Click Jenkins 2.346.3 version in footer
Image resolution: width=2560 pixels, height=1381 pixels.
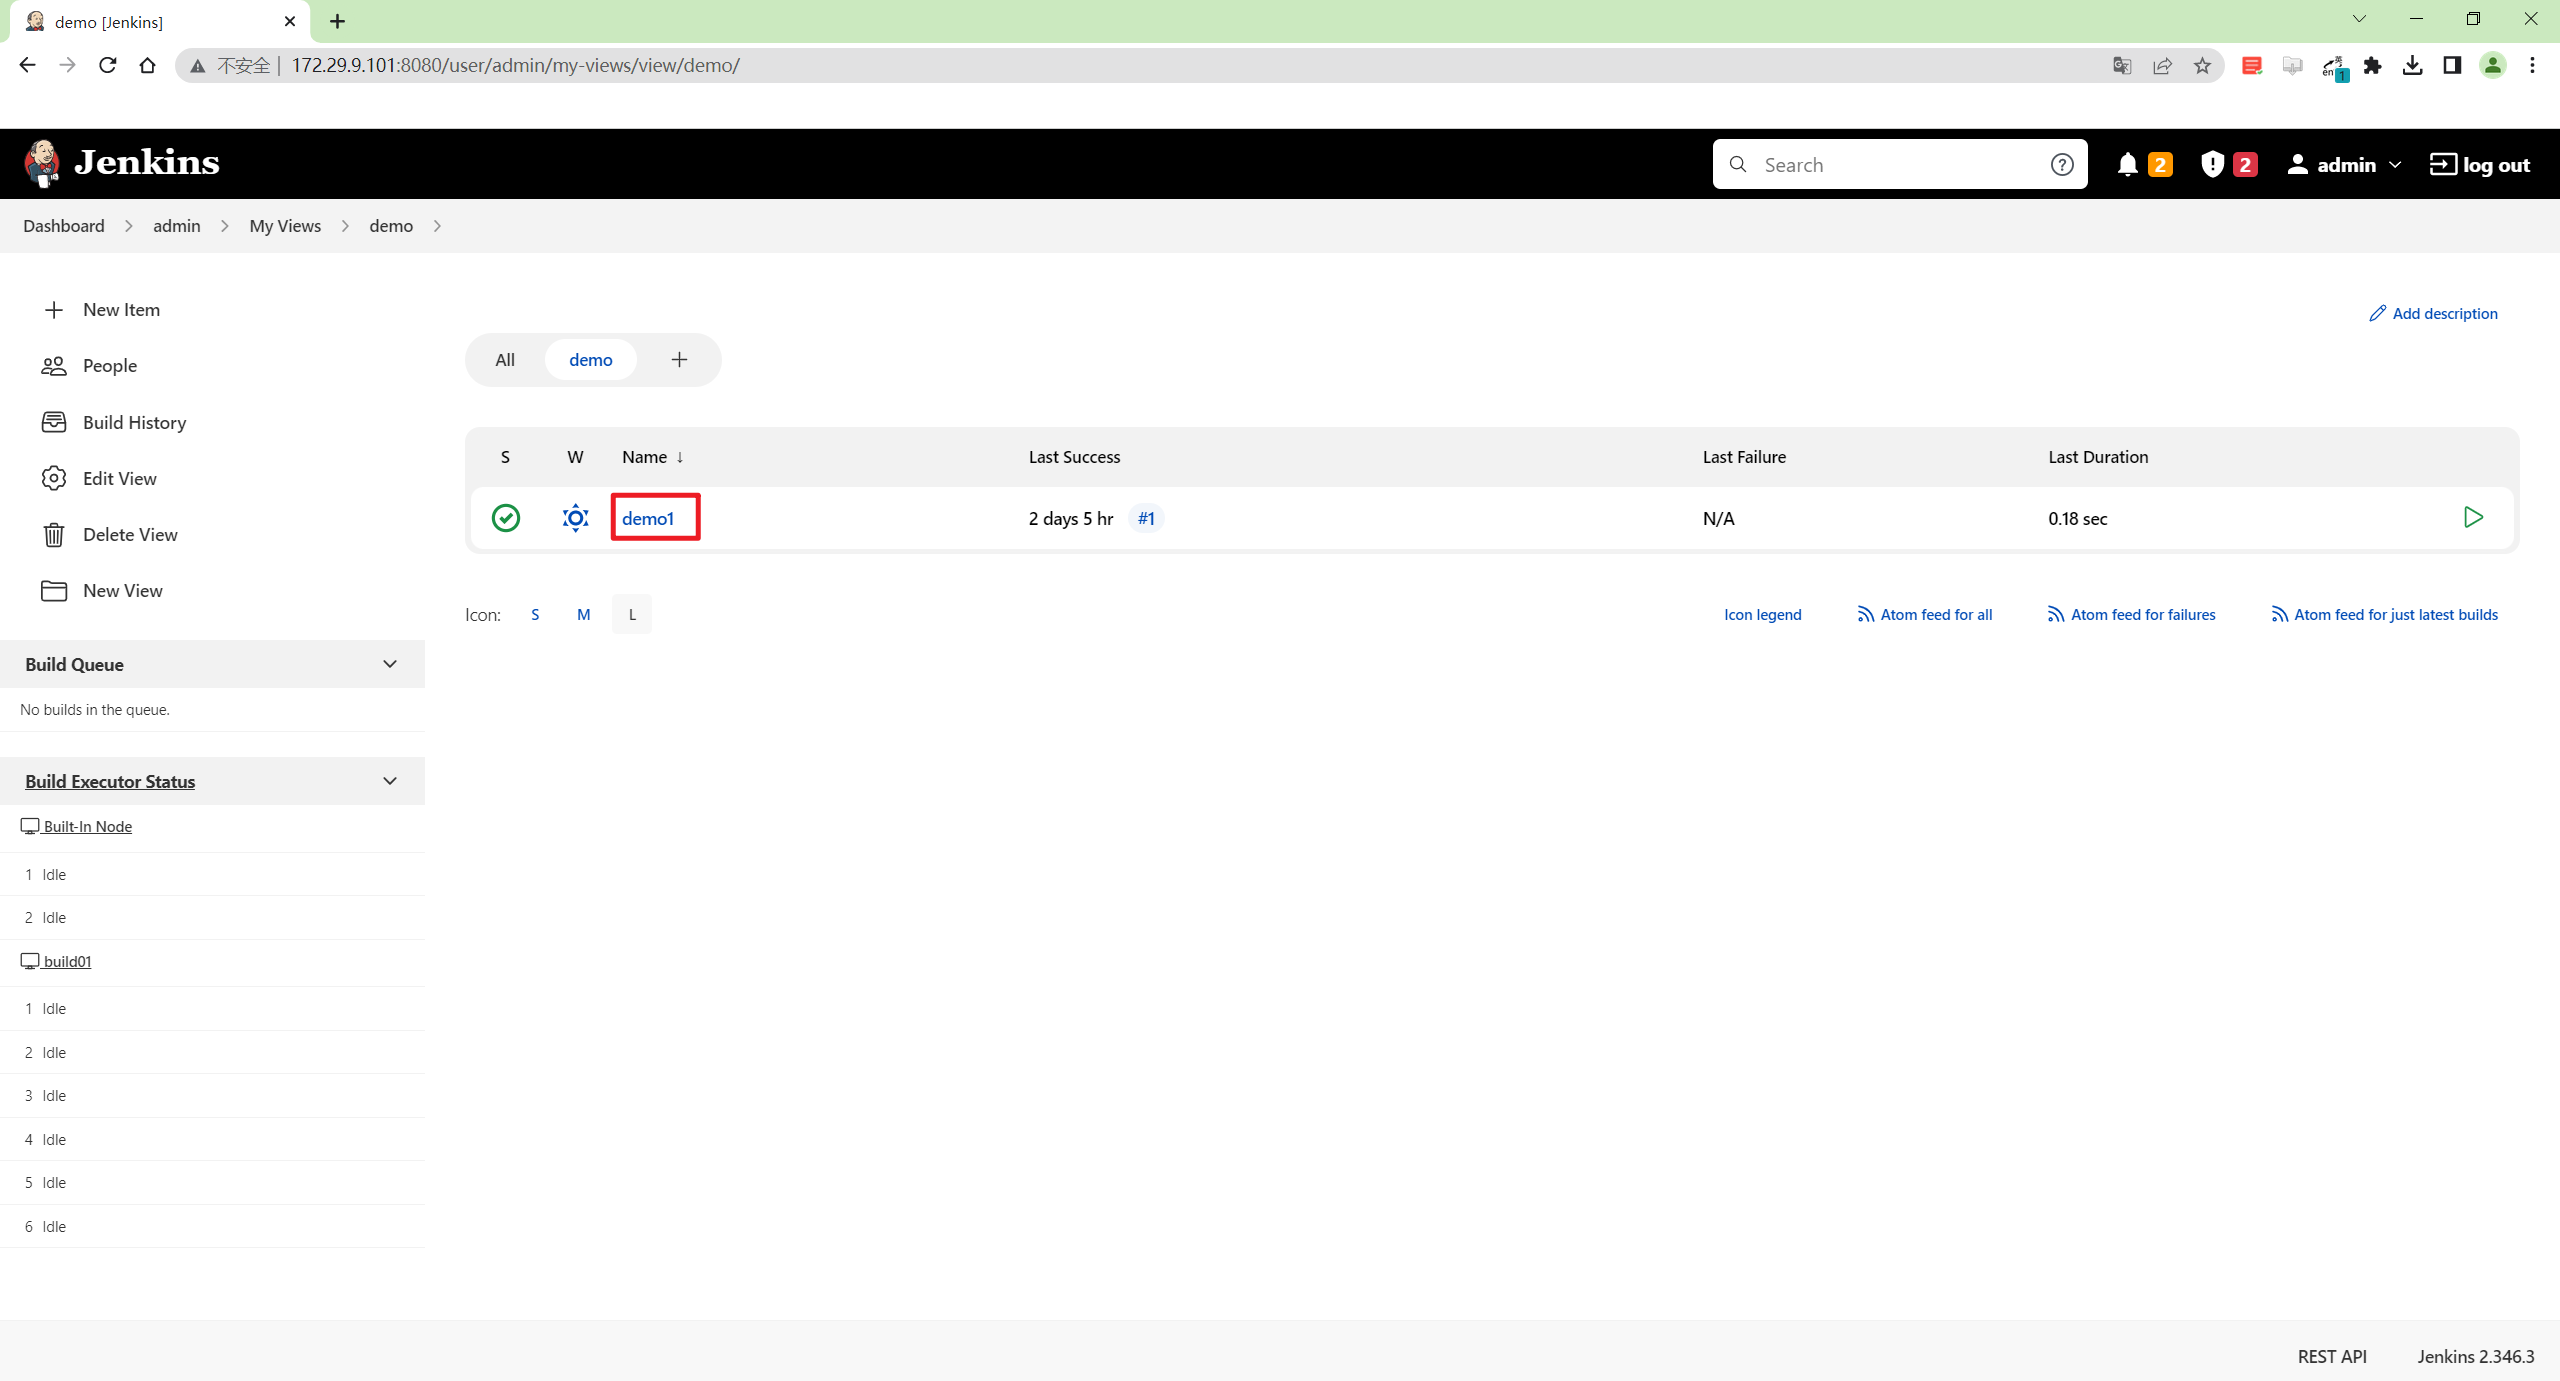pyautogui.click(x=2476, y=1356)
